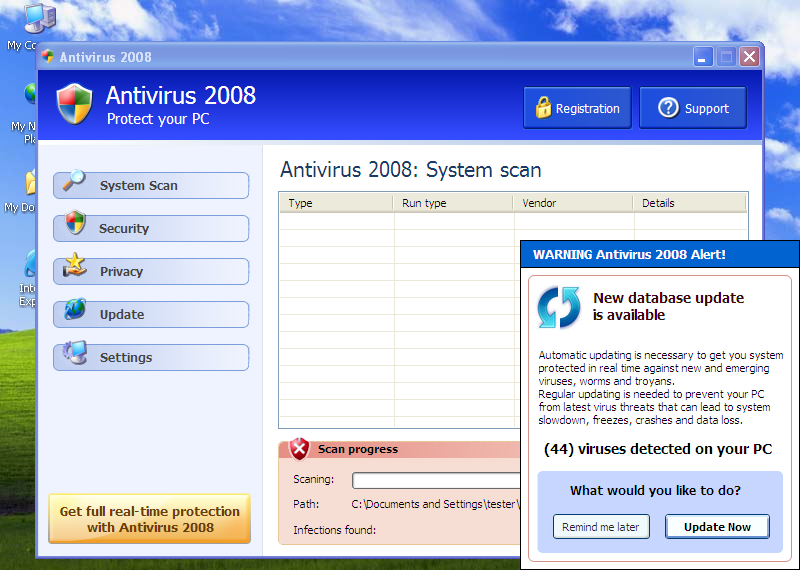
Task: Minimize the Antivirus 2008 window
Action: (x=703, y=57)
